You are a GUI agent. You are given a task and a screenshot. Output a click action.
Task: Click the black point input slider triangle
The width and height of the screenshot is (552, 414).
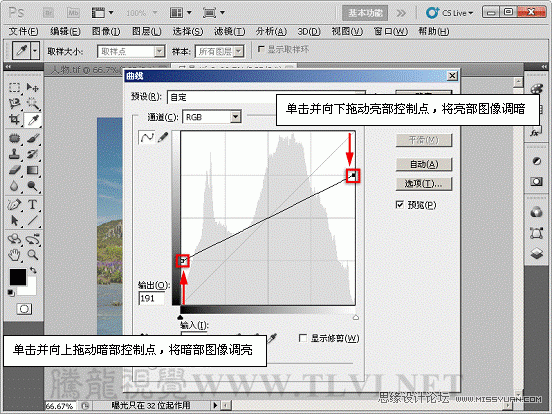point(181,317)
